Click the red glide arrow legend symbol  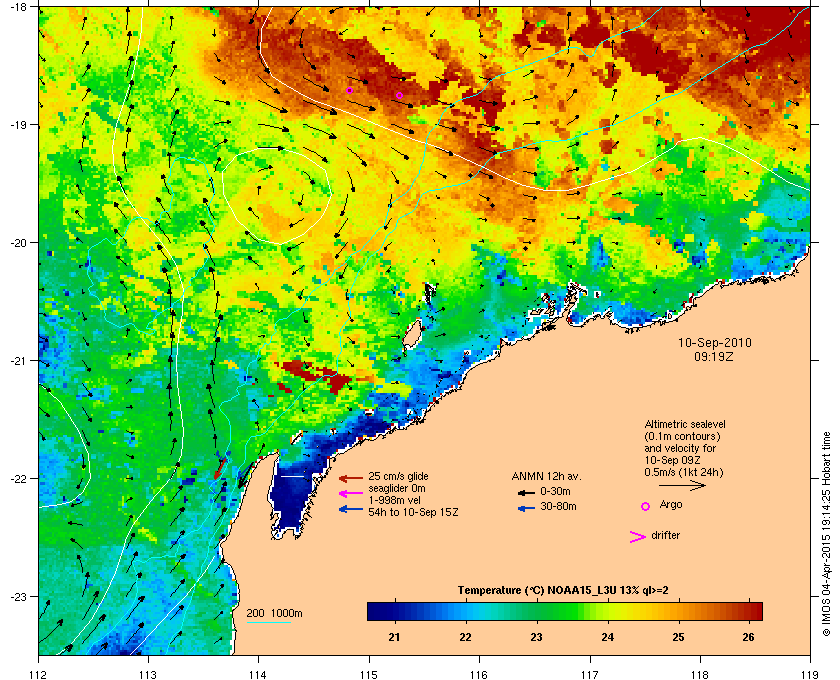tap(351, 477)
